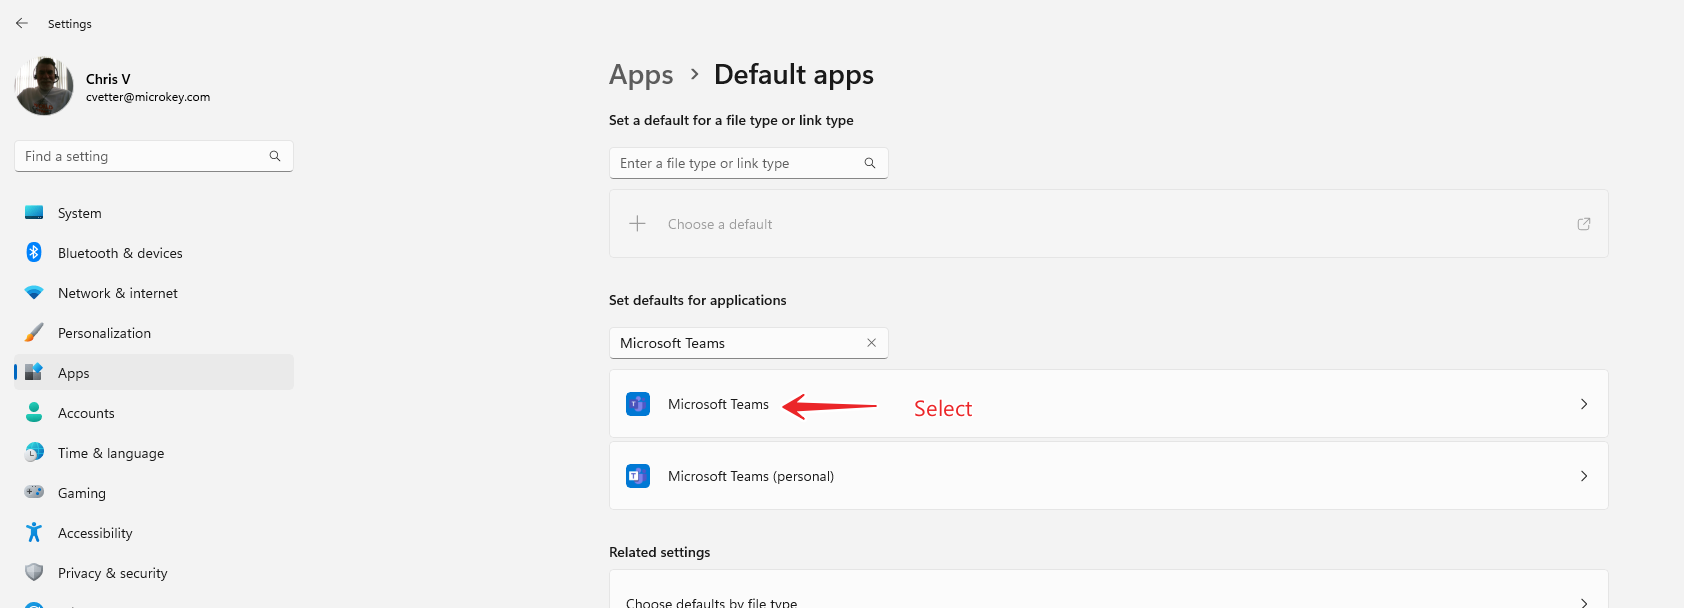Viewport: 1684px width, 608px height.
Task: Click search icon in file type field
Action: point(870,163)
